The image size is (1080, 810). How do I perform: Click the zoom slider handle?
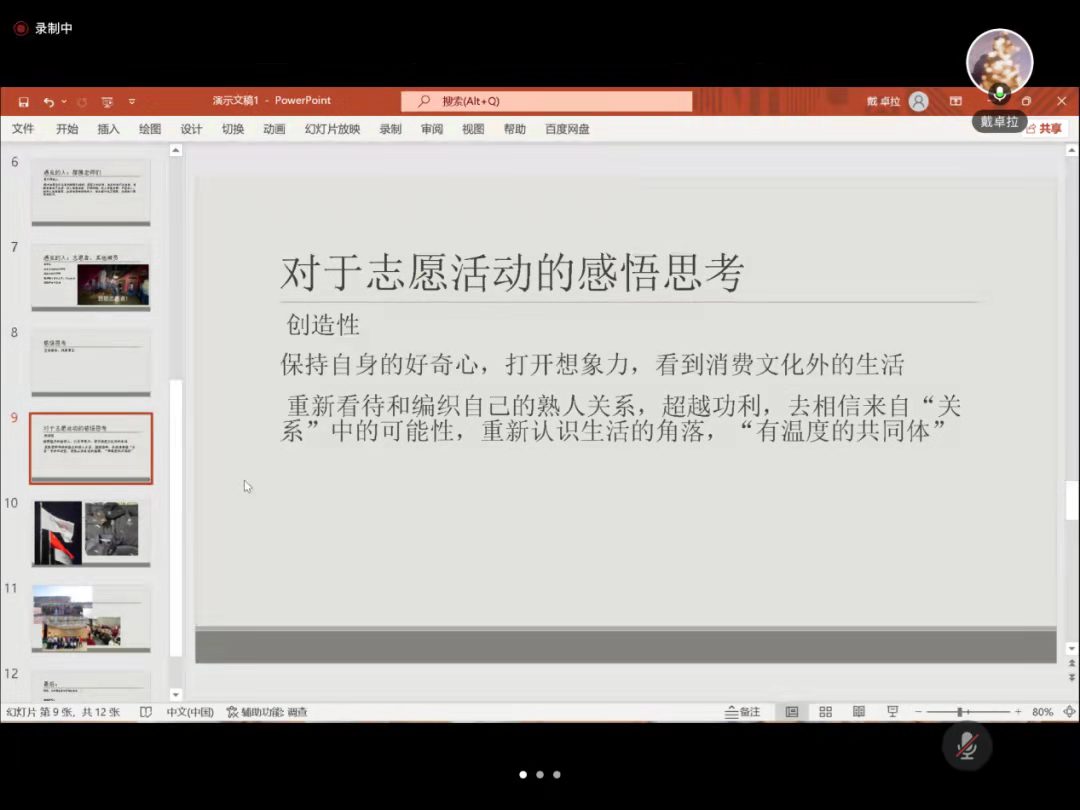(x=959, y=712)
